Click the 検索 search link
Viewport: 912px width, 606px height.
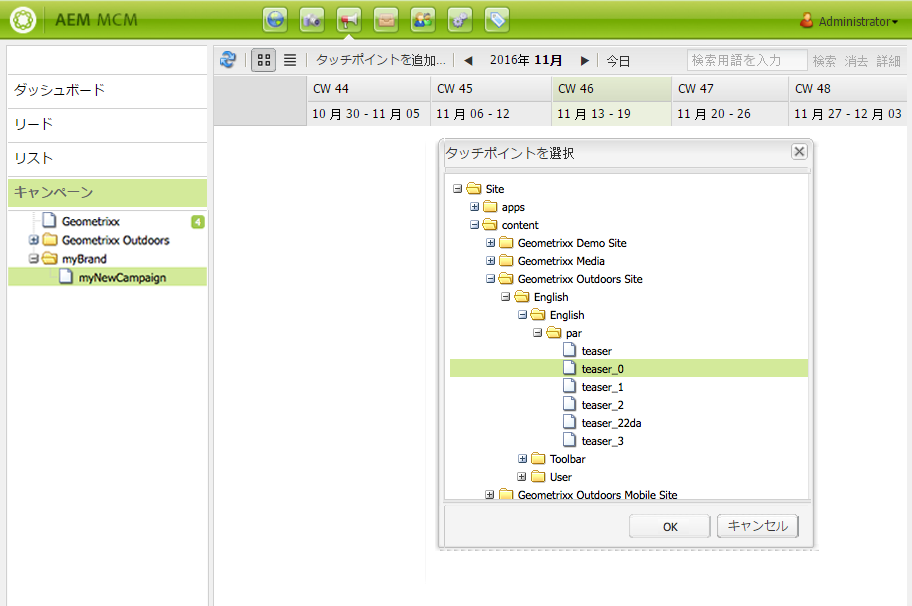coord(824,60)
